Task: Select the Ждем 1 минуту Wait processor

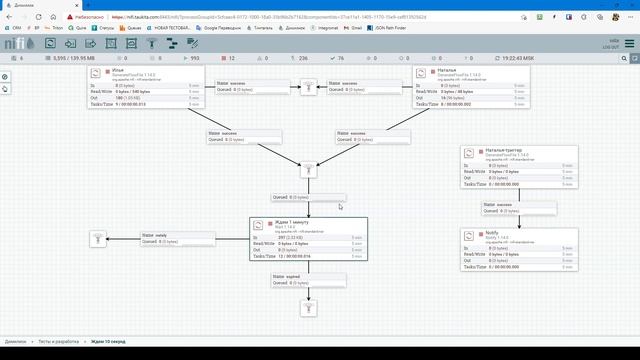Action: 309,239
